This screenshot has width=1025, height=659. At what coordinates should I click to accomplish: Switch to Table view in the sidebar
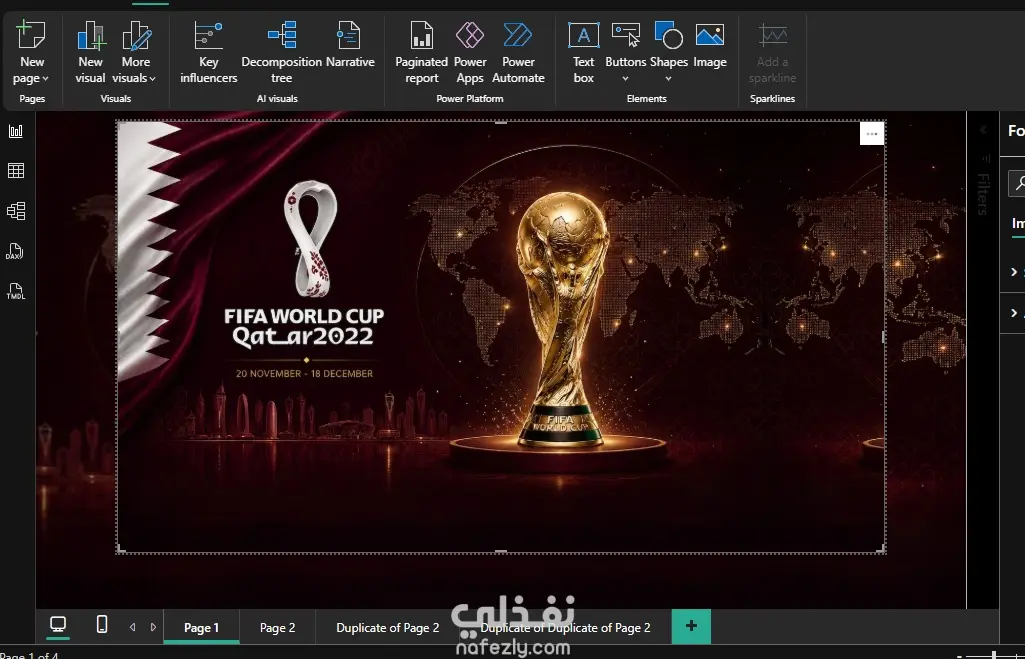(16, 171)
